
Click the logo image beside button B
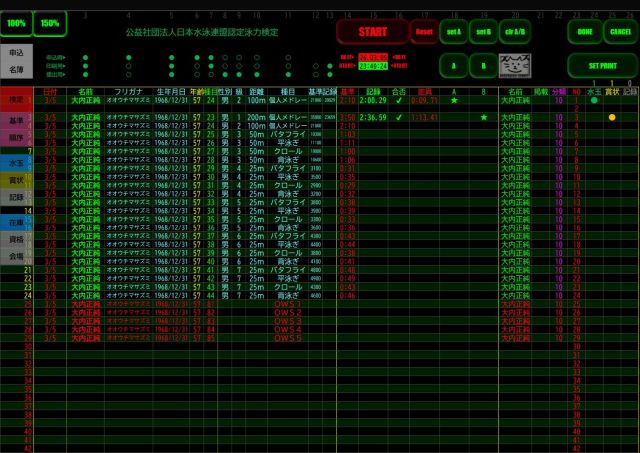[516, 65]
